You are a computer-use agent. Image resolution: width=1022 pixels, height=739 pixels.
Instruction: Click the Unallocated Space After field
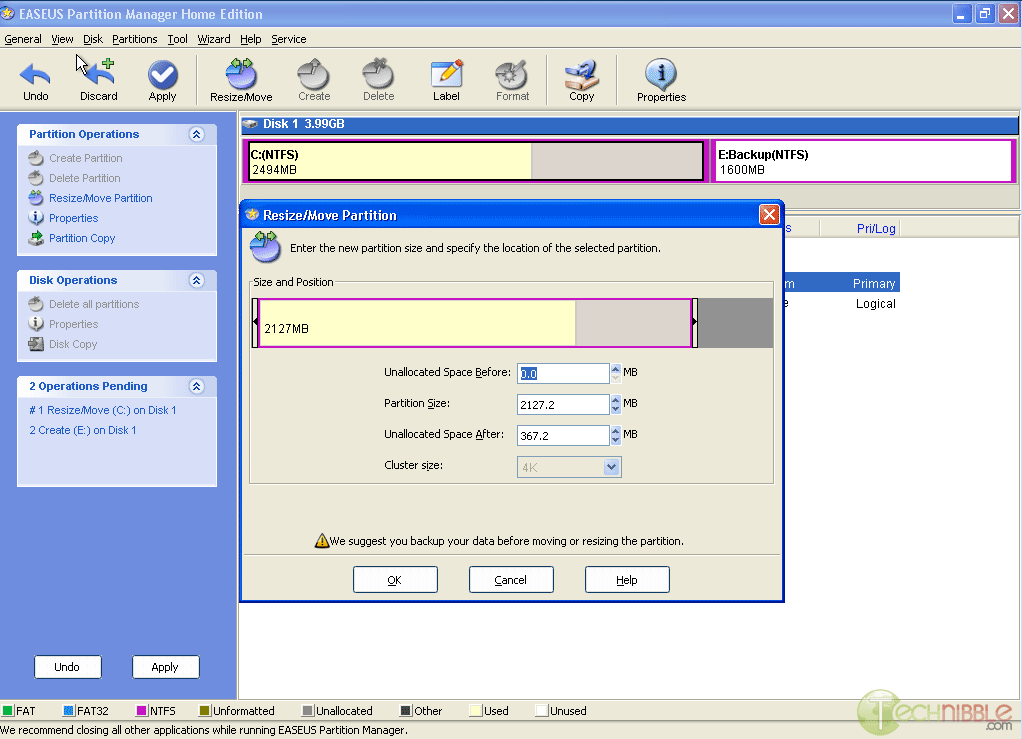[563, 435]
